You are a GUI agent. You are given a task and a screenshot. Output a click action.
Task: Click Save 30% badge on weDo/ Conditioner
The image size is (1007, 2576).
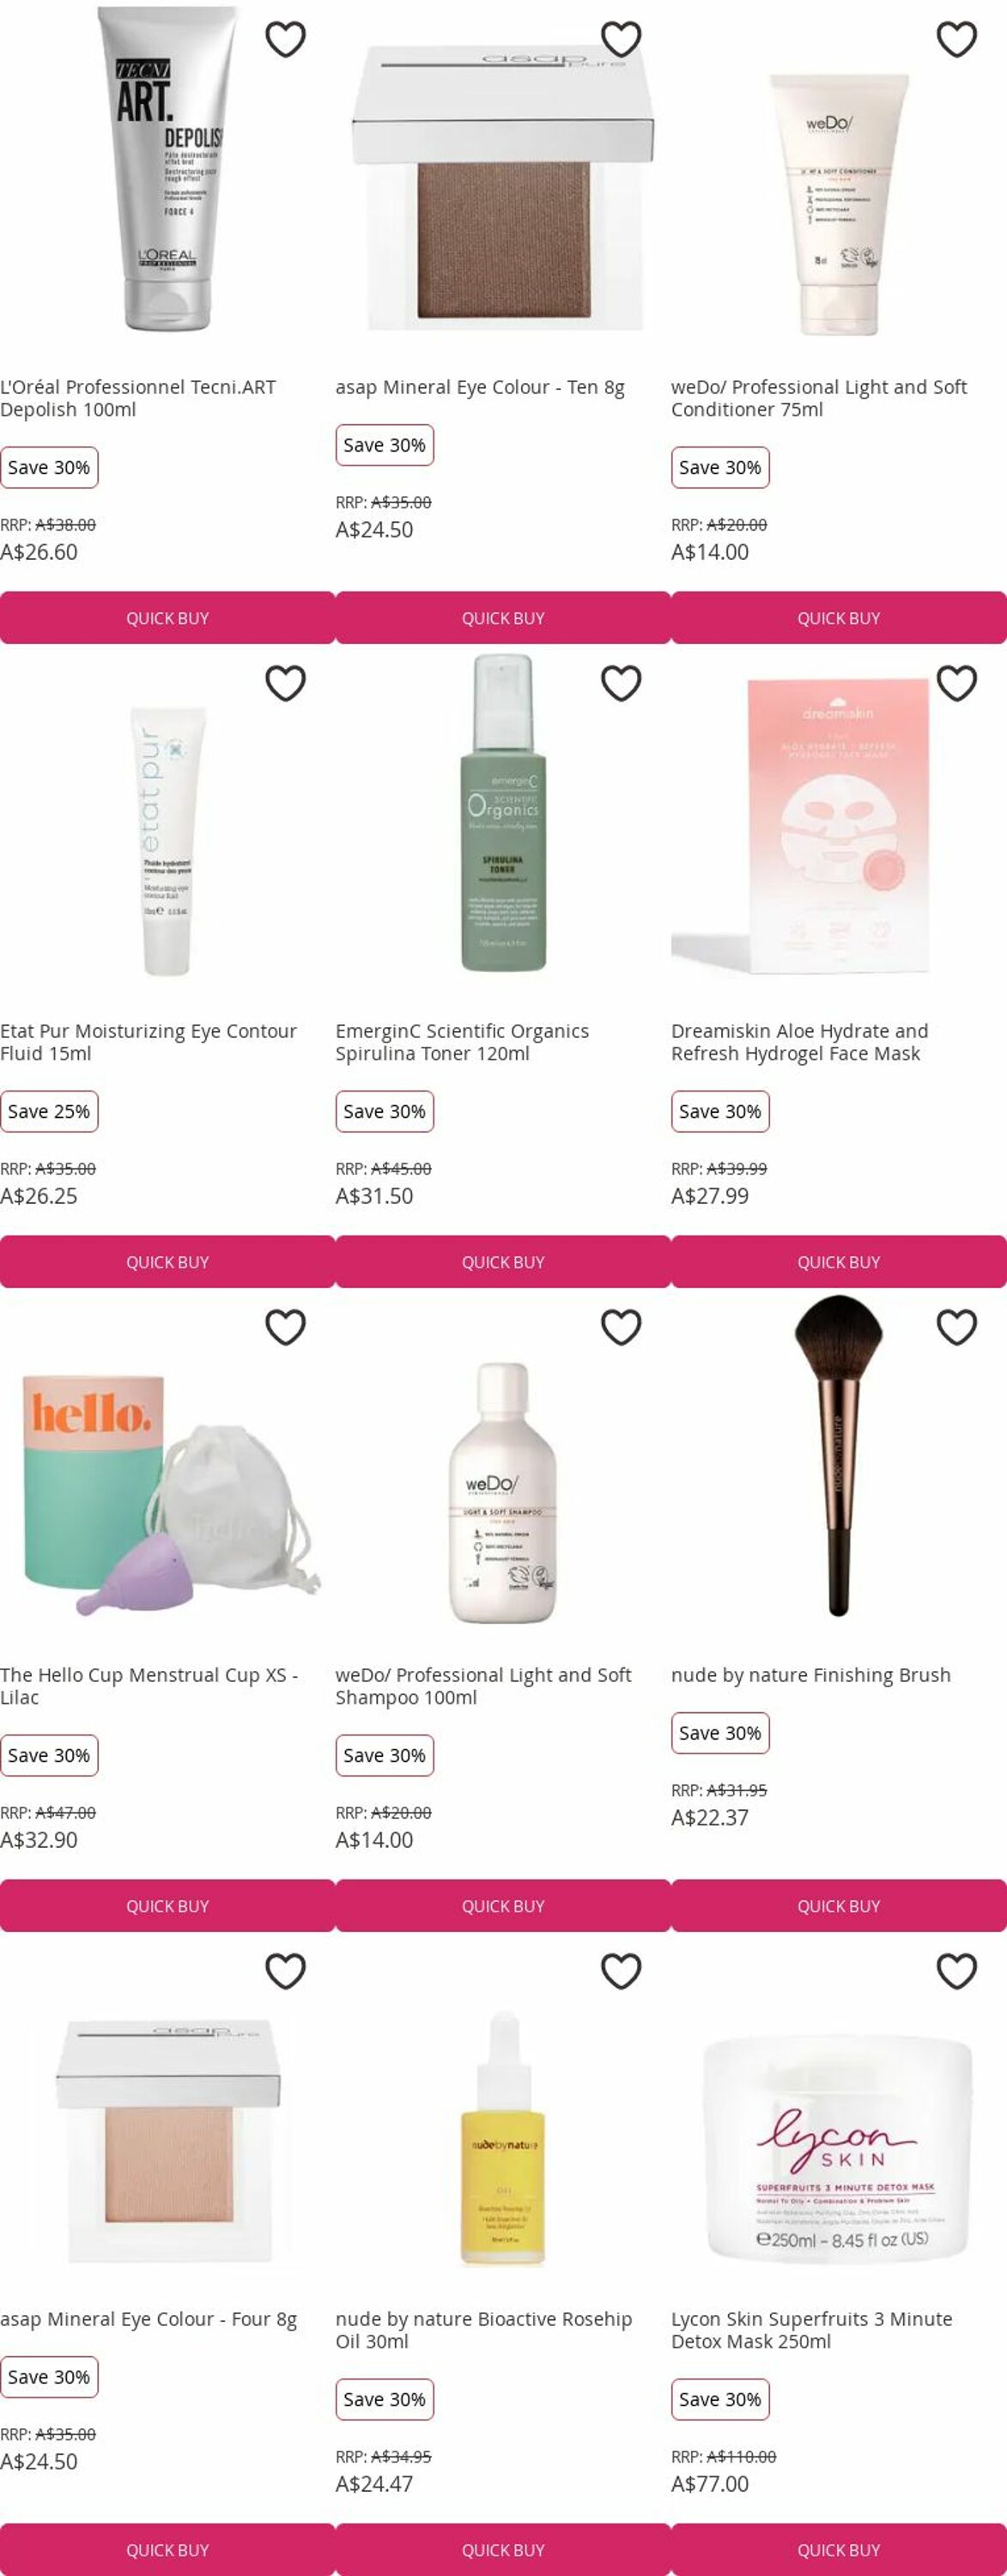tap(720, 468)
